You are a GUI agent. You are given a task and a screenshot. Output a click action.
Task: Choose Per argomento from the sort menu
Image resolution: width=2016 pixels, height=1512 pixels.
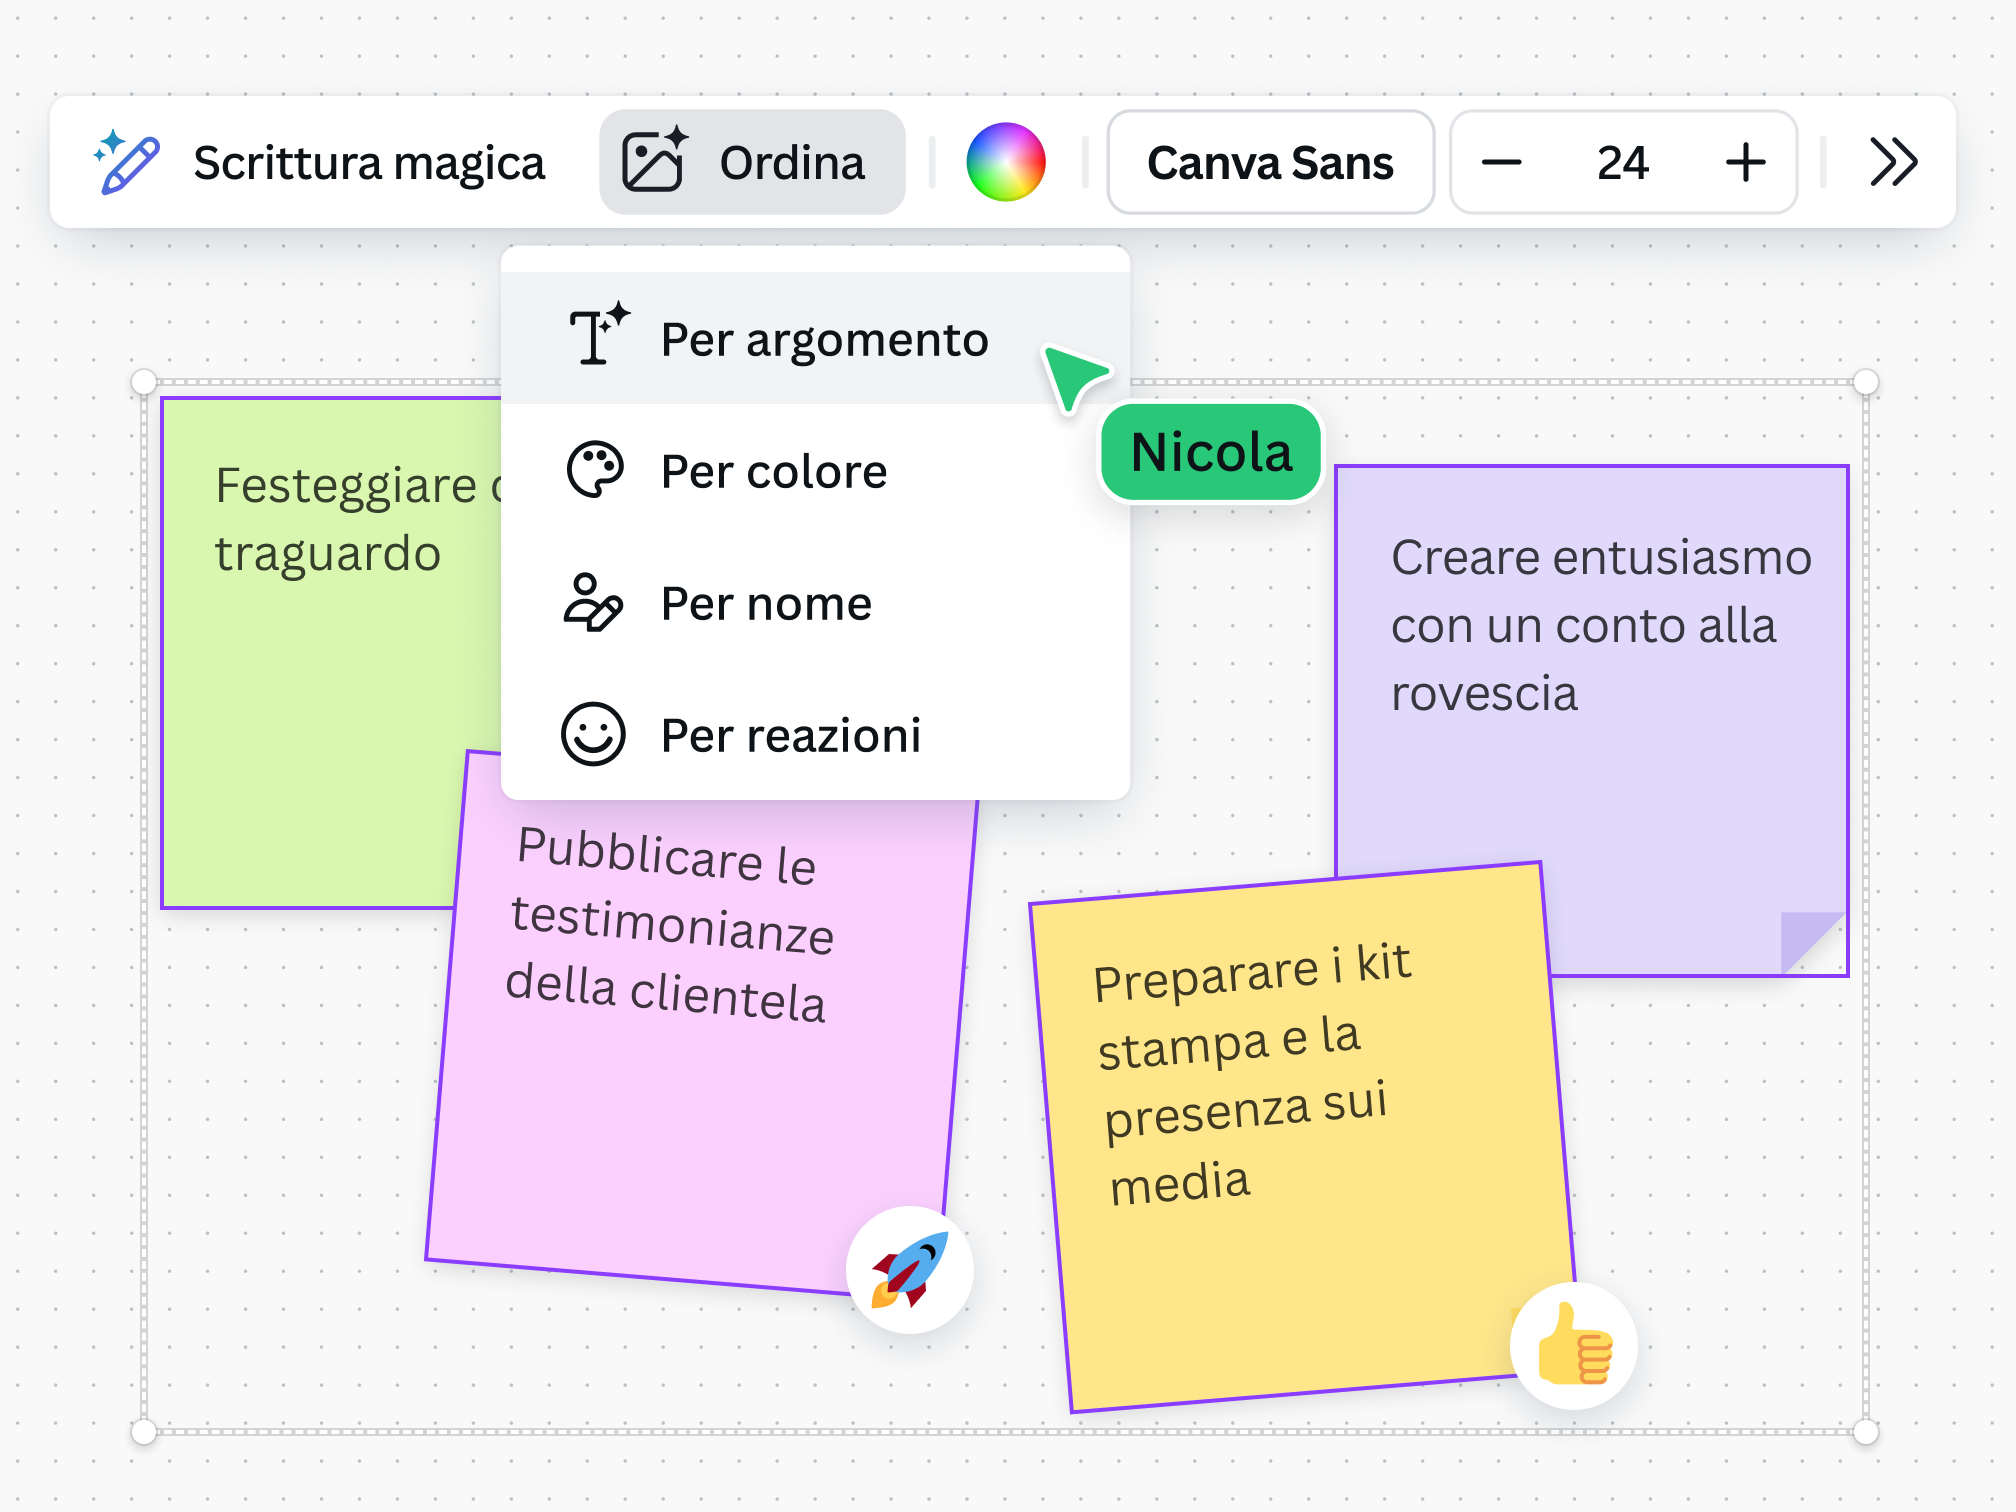(x=822, y=339)
